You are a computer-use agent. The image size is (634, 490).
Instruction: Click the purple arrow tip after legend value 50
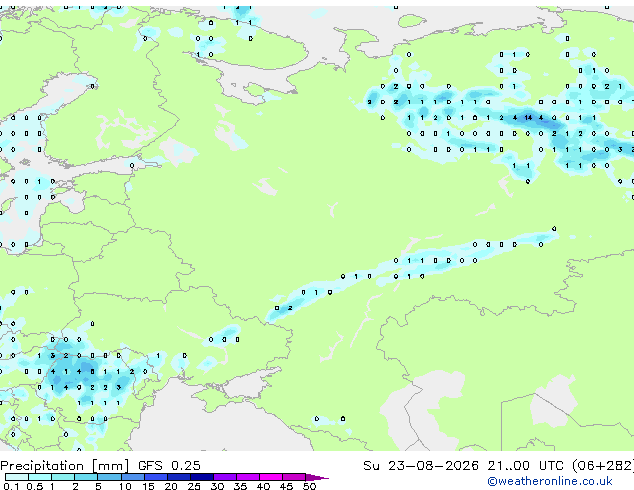click(317, 477)
